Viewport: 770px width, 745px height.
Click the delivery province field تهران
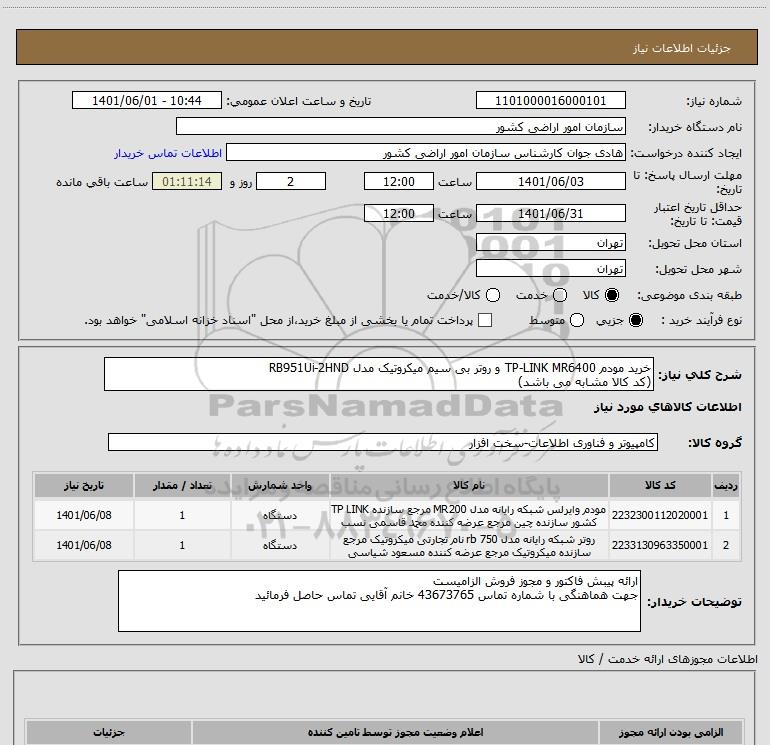point(550,242)
